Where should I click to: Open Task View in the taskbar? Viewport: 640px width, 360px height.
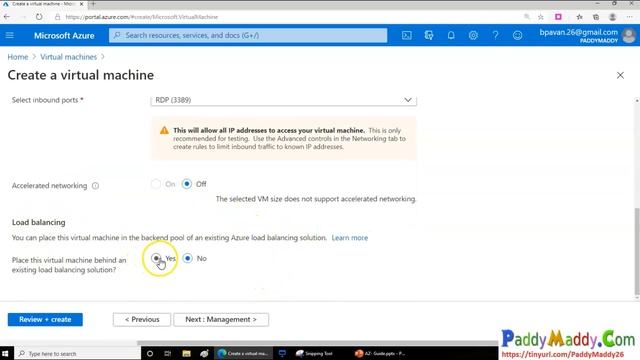coord(167,353)
